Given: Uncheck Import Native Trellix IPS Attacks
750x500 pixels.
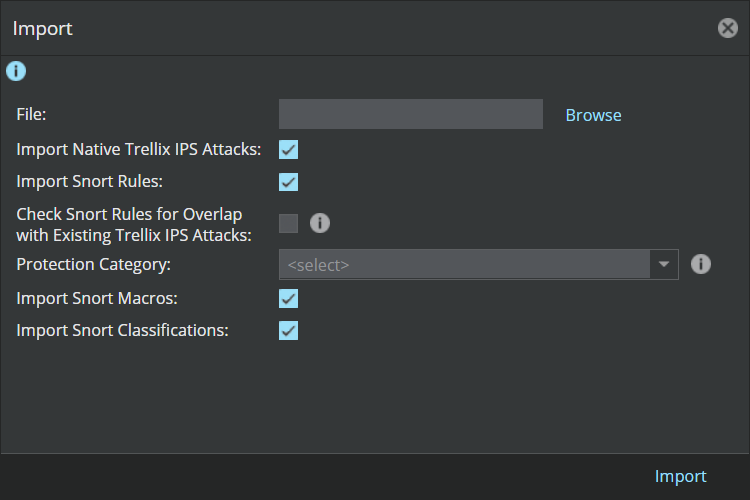Looking at the screenshot, I should pyautogui.click(x=288, y=149).
